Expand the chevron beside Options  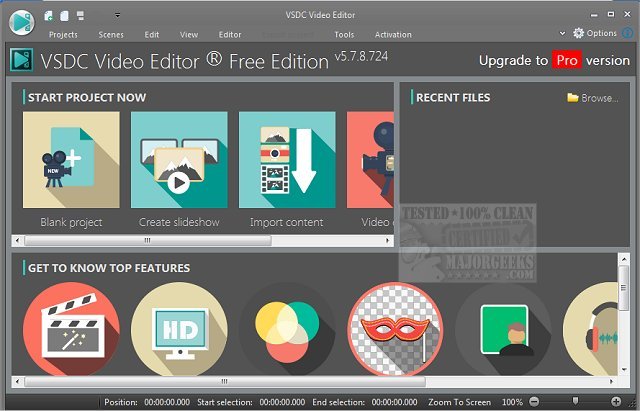[562, 33]
